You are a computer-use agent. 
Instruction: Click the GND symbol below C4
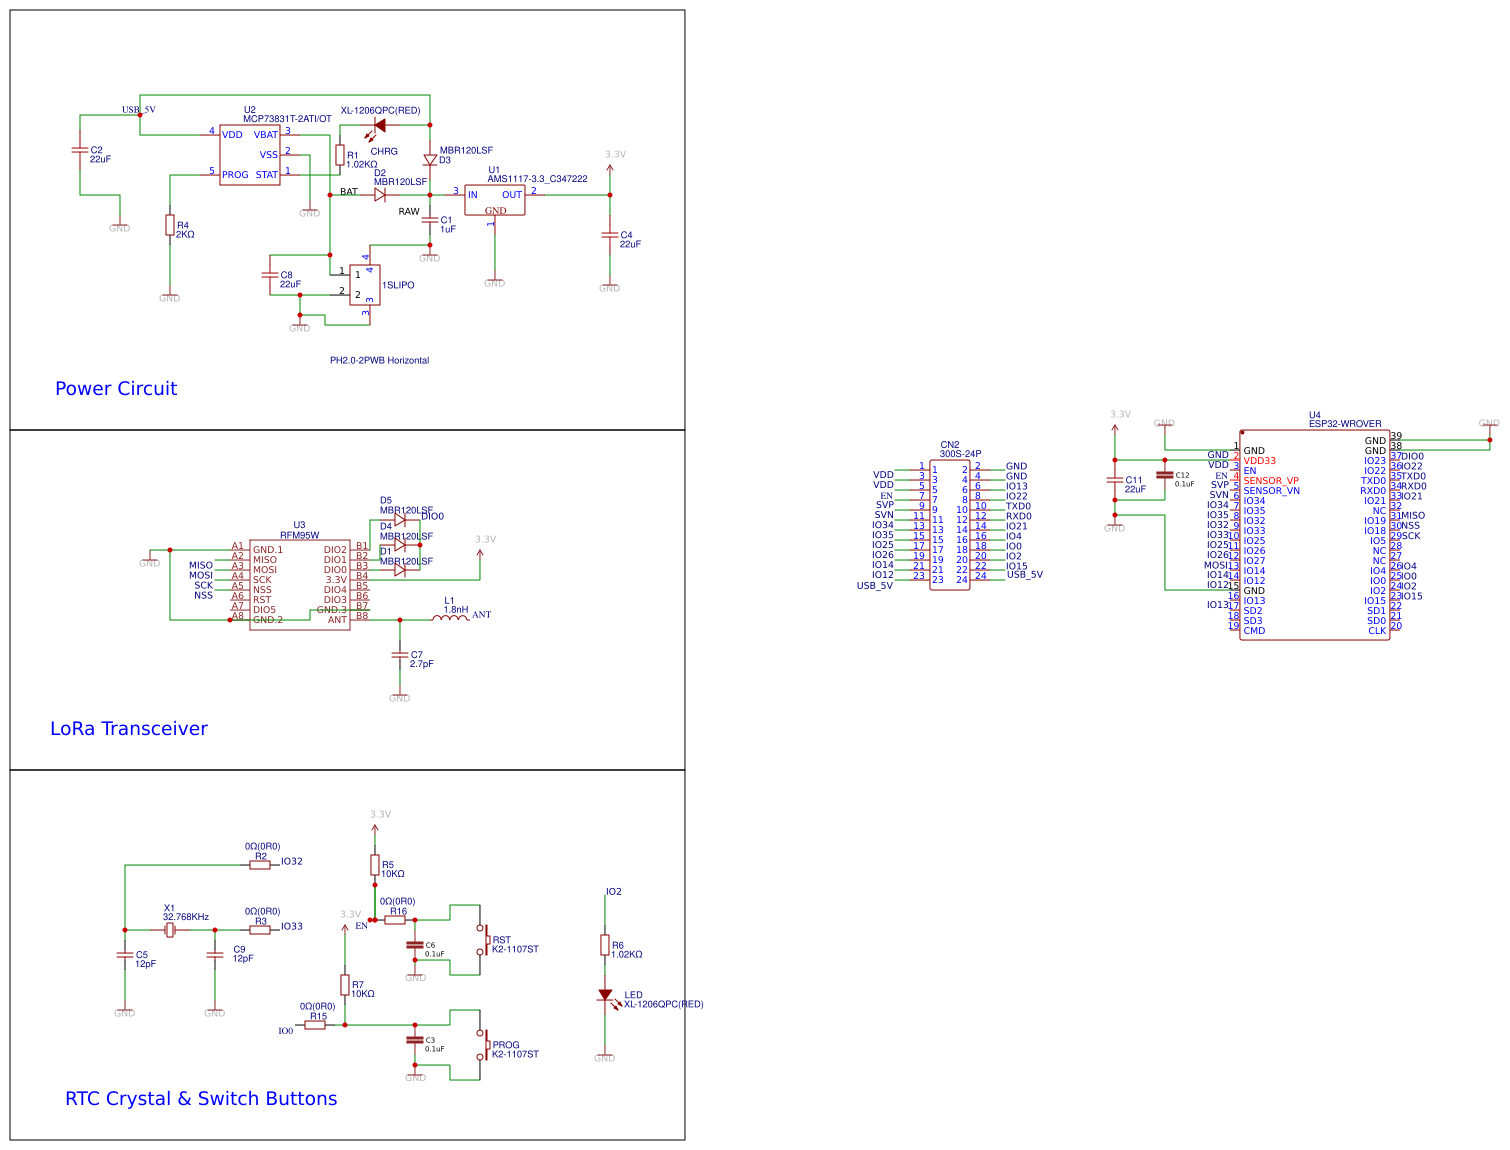pyautogui.click(x=609, y=288)
